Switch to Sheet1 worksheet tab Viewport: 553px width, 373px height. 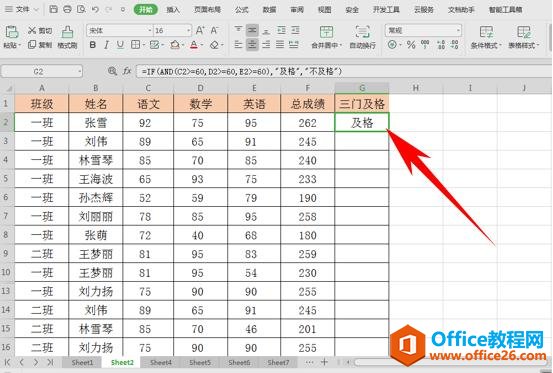point(82,362)
